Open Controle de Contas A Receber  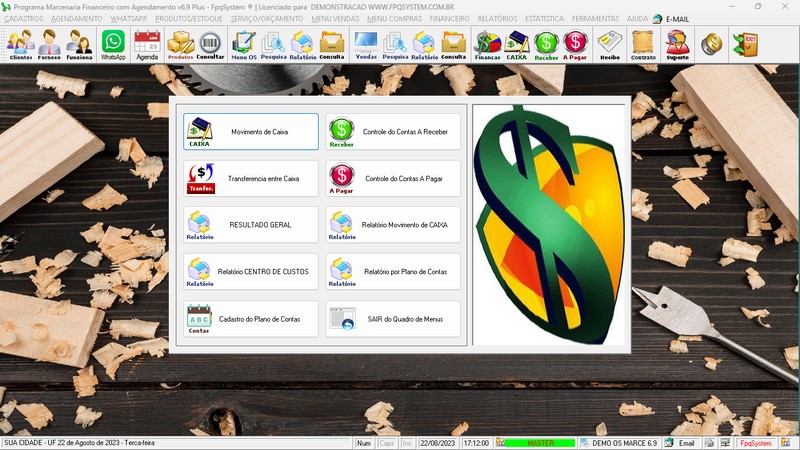click(393, 132)
